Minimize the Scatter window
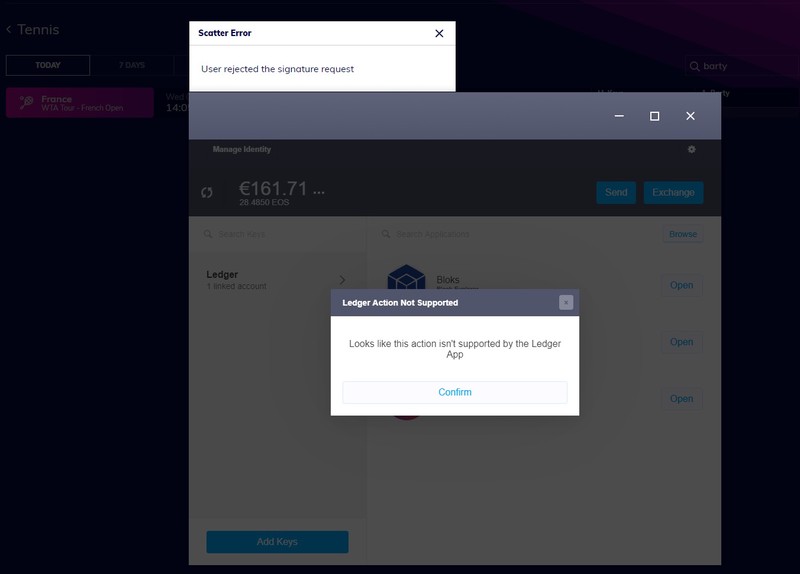The width and height of the screenshot is (800, 574). coord(619,116)
